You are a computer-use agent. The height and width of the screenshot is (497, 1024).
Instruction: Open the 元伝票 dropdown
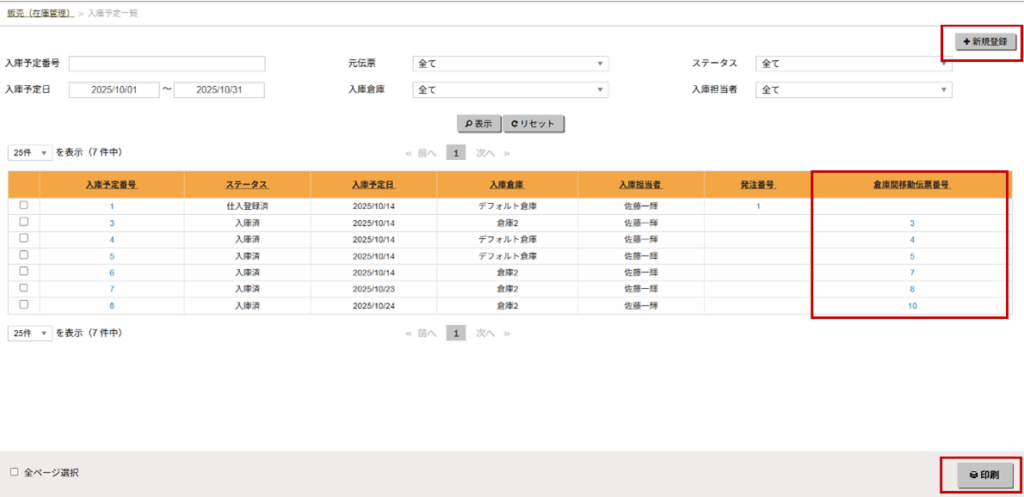[510, 64]
